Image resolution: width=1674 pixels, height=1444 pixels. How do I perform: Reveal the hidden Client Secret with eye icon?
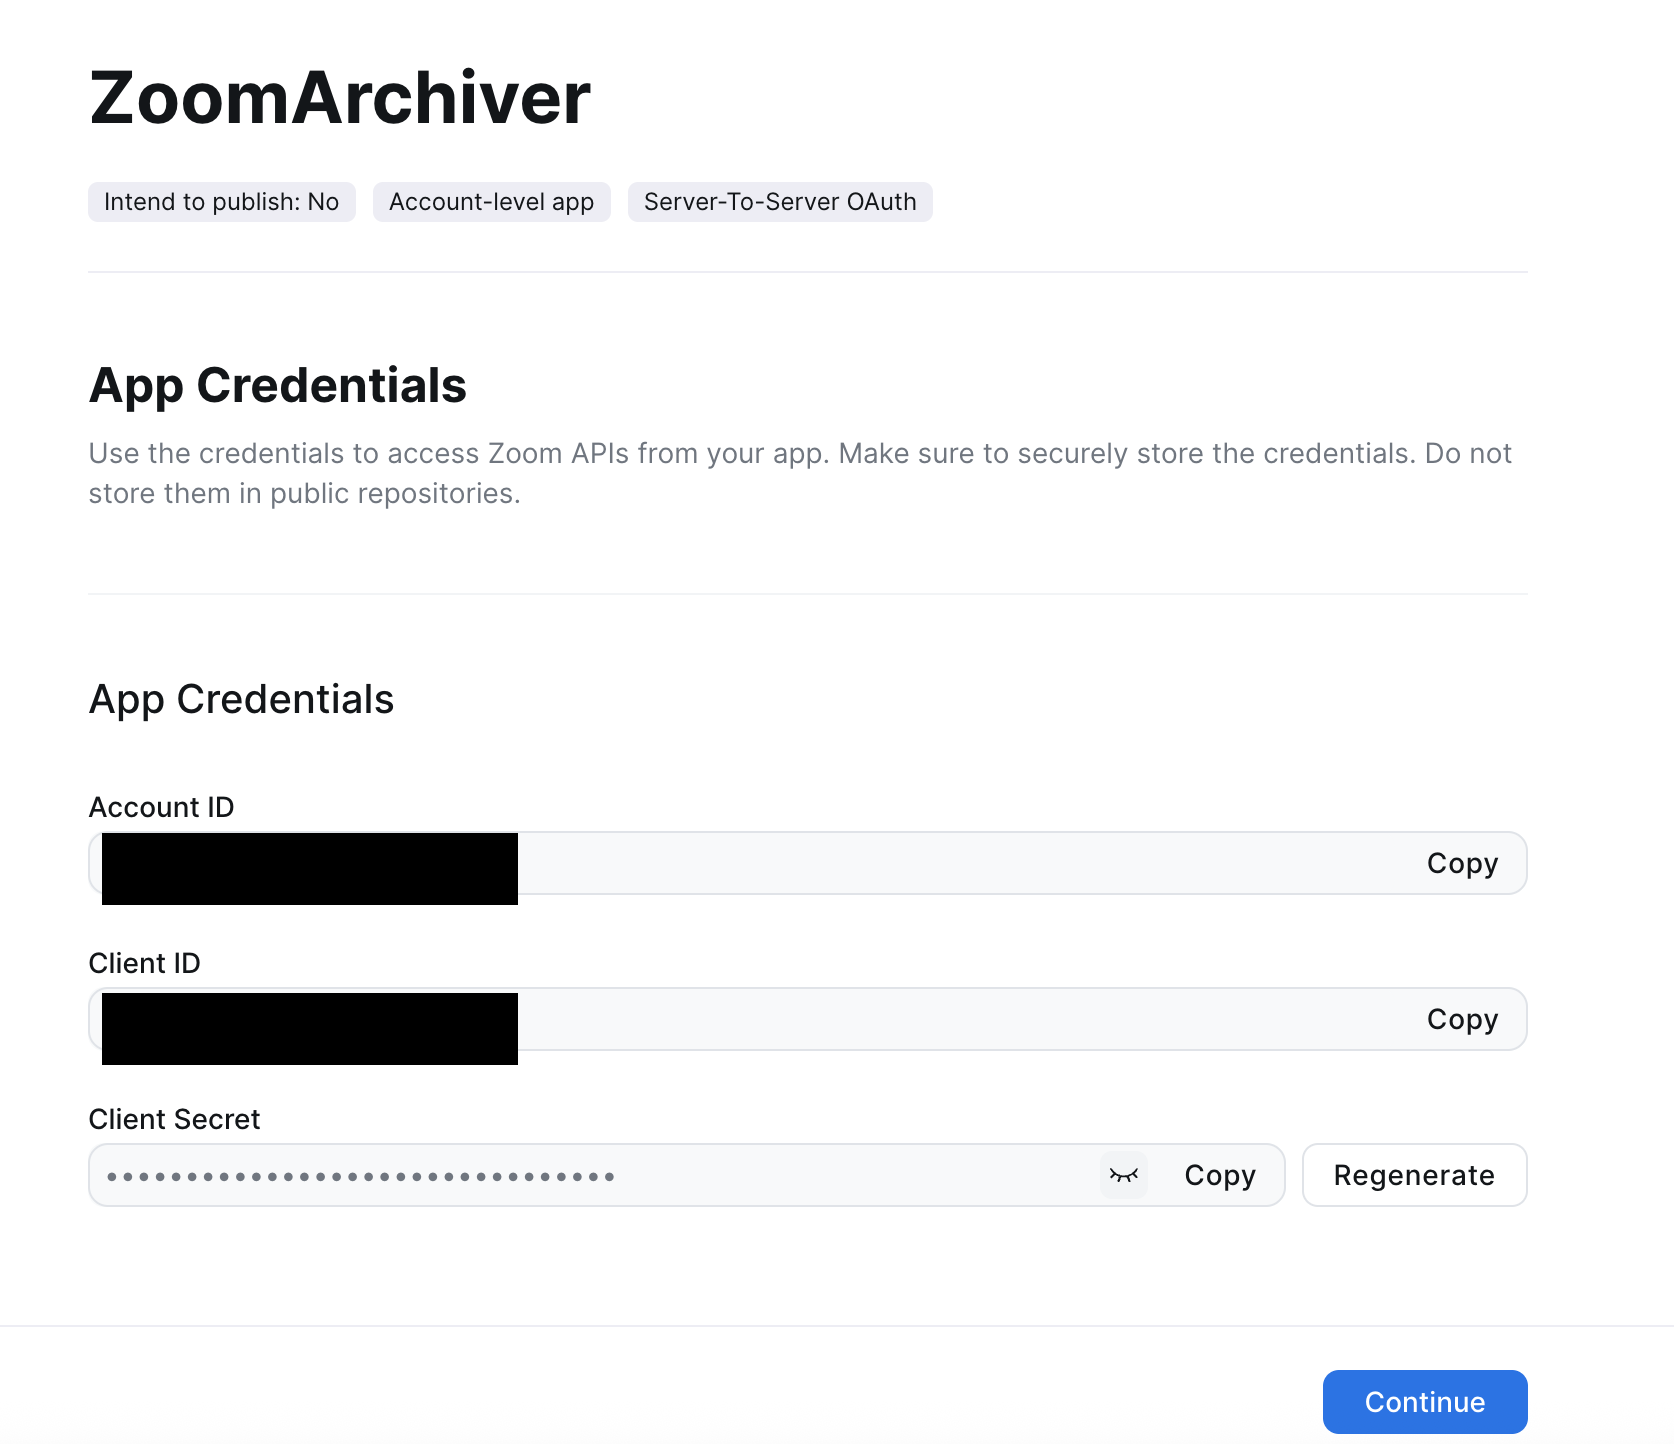click(1124, 1175)
